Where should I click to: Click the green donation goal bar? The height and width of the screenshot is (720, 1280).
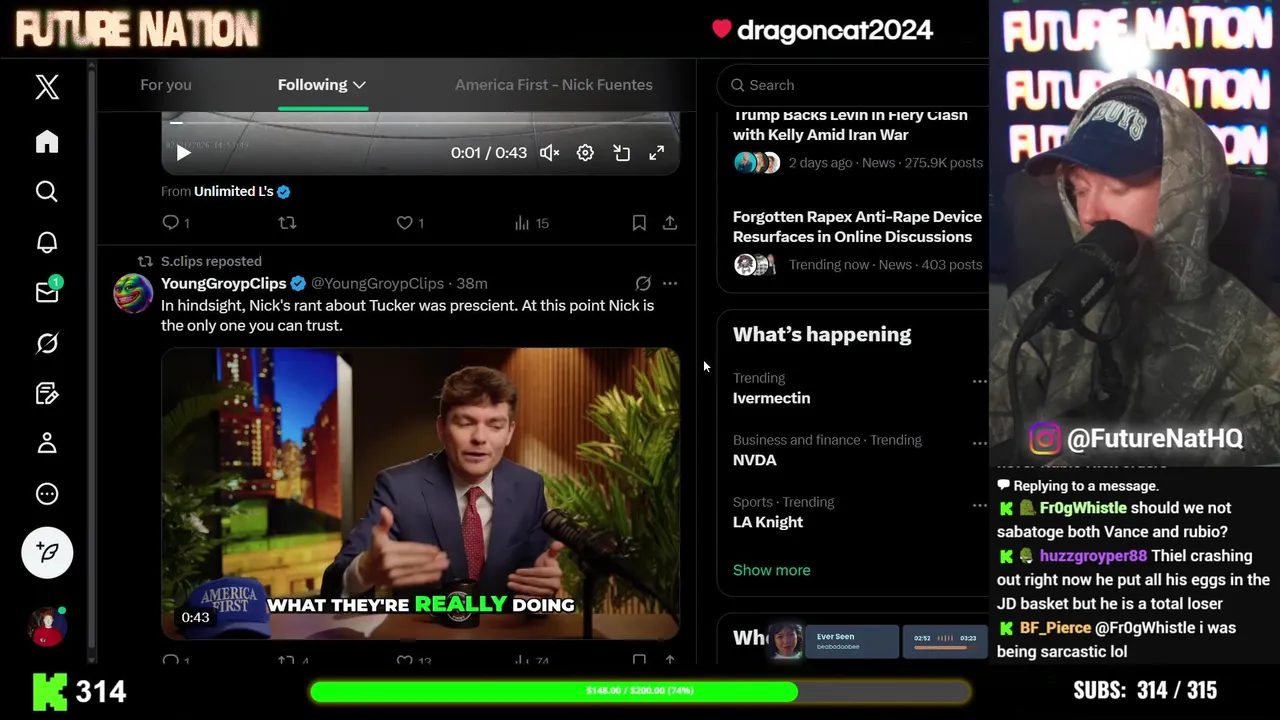640,691
